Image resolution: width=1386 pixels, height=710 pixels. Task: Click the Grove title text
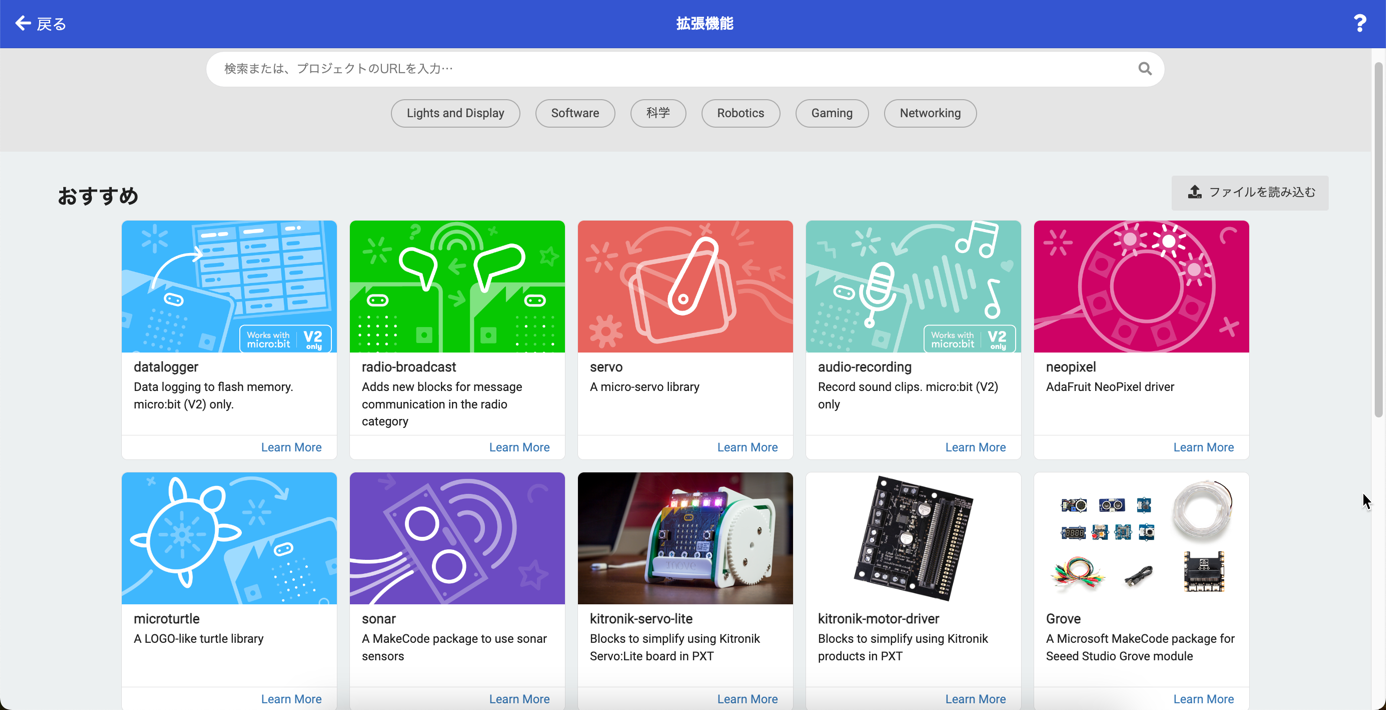(1063, 619)
